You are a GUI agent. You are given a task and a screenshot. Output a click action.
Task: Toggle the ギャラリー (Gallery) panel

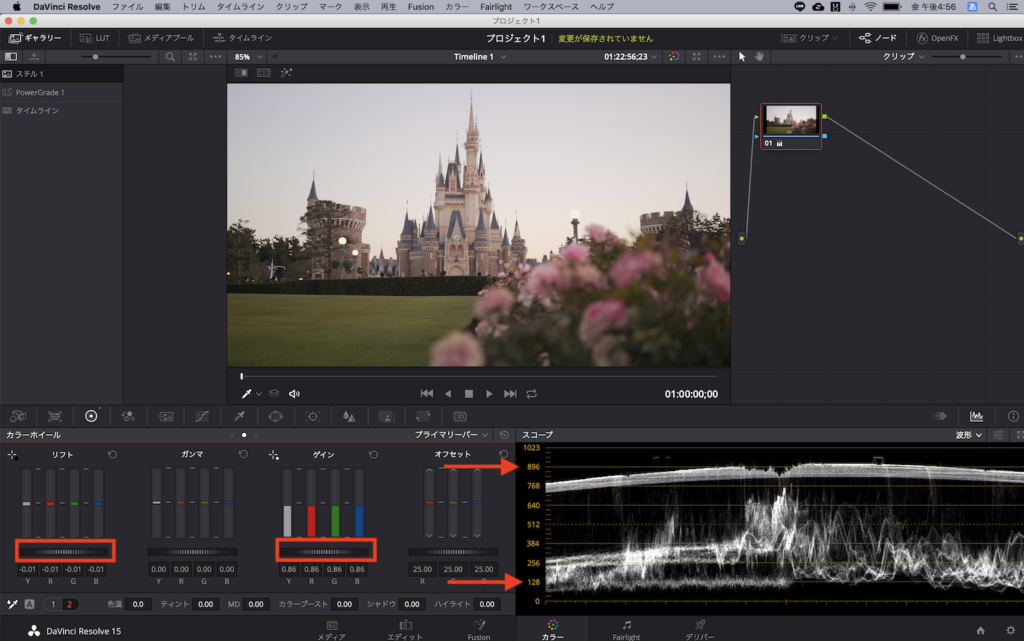click(35, 38)
